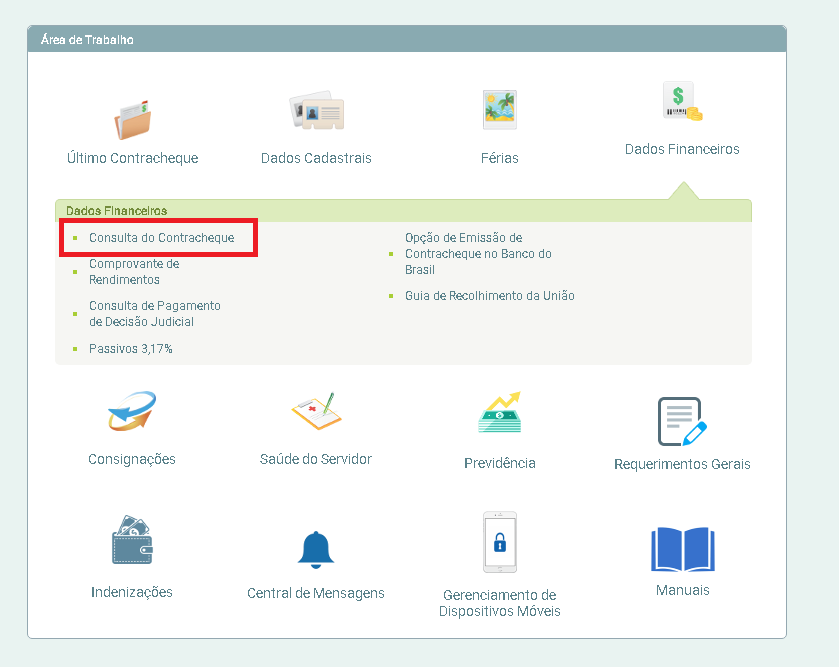Select the Dados Financeiros money icon
The width and height of the screenshot is (839, 667).
pos(682,103)
